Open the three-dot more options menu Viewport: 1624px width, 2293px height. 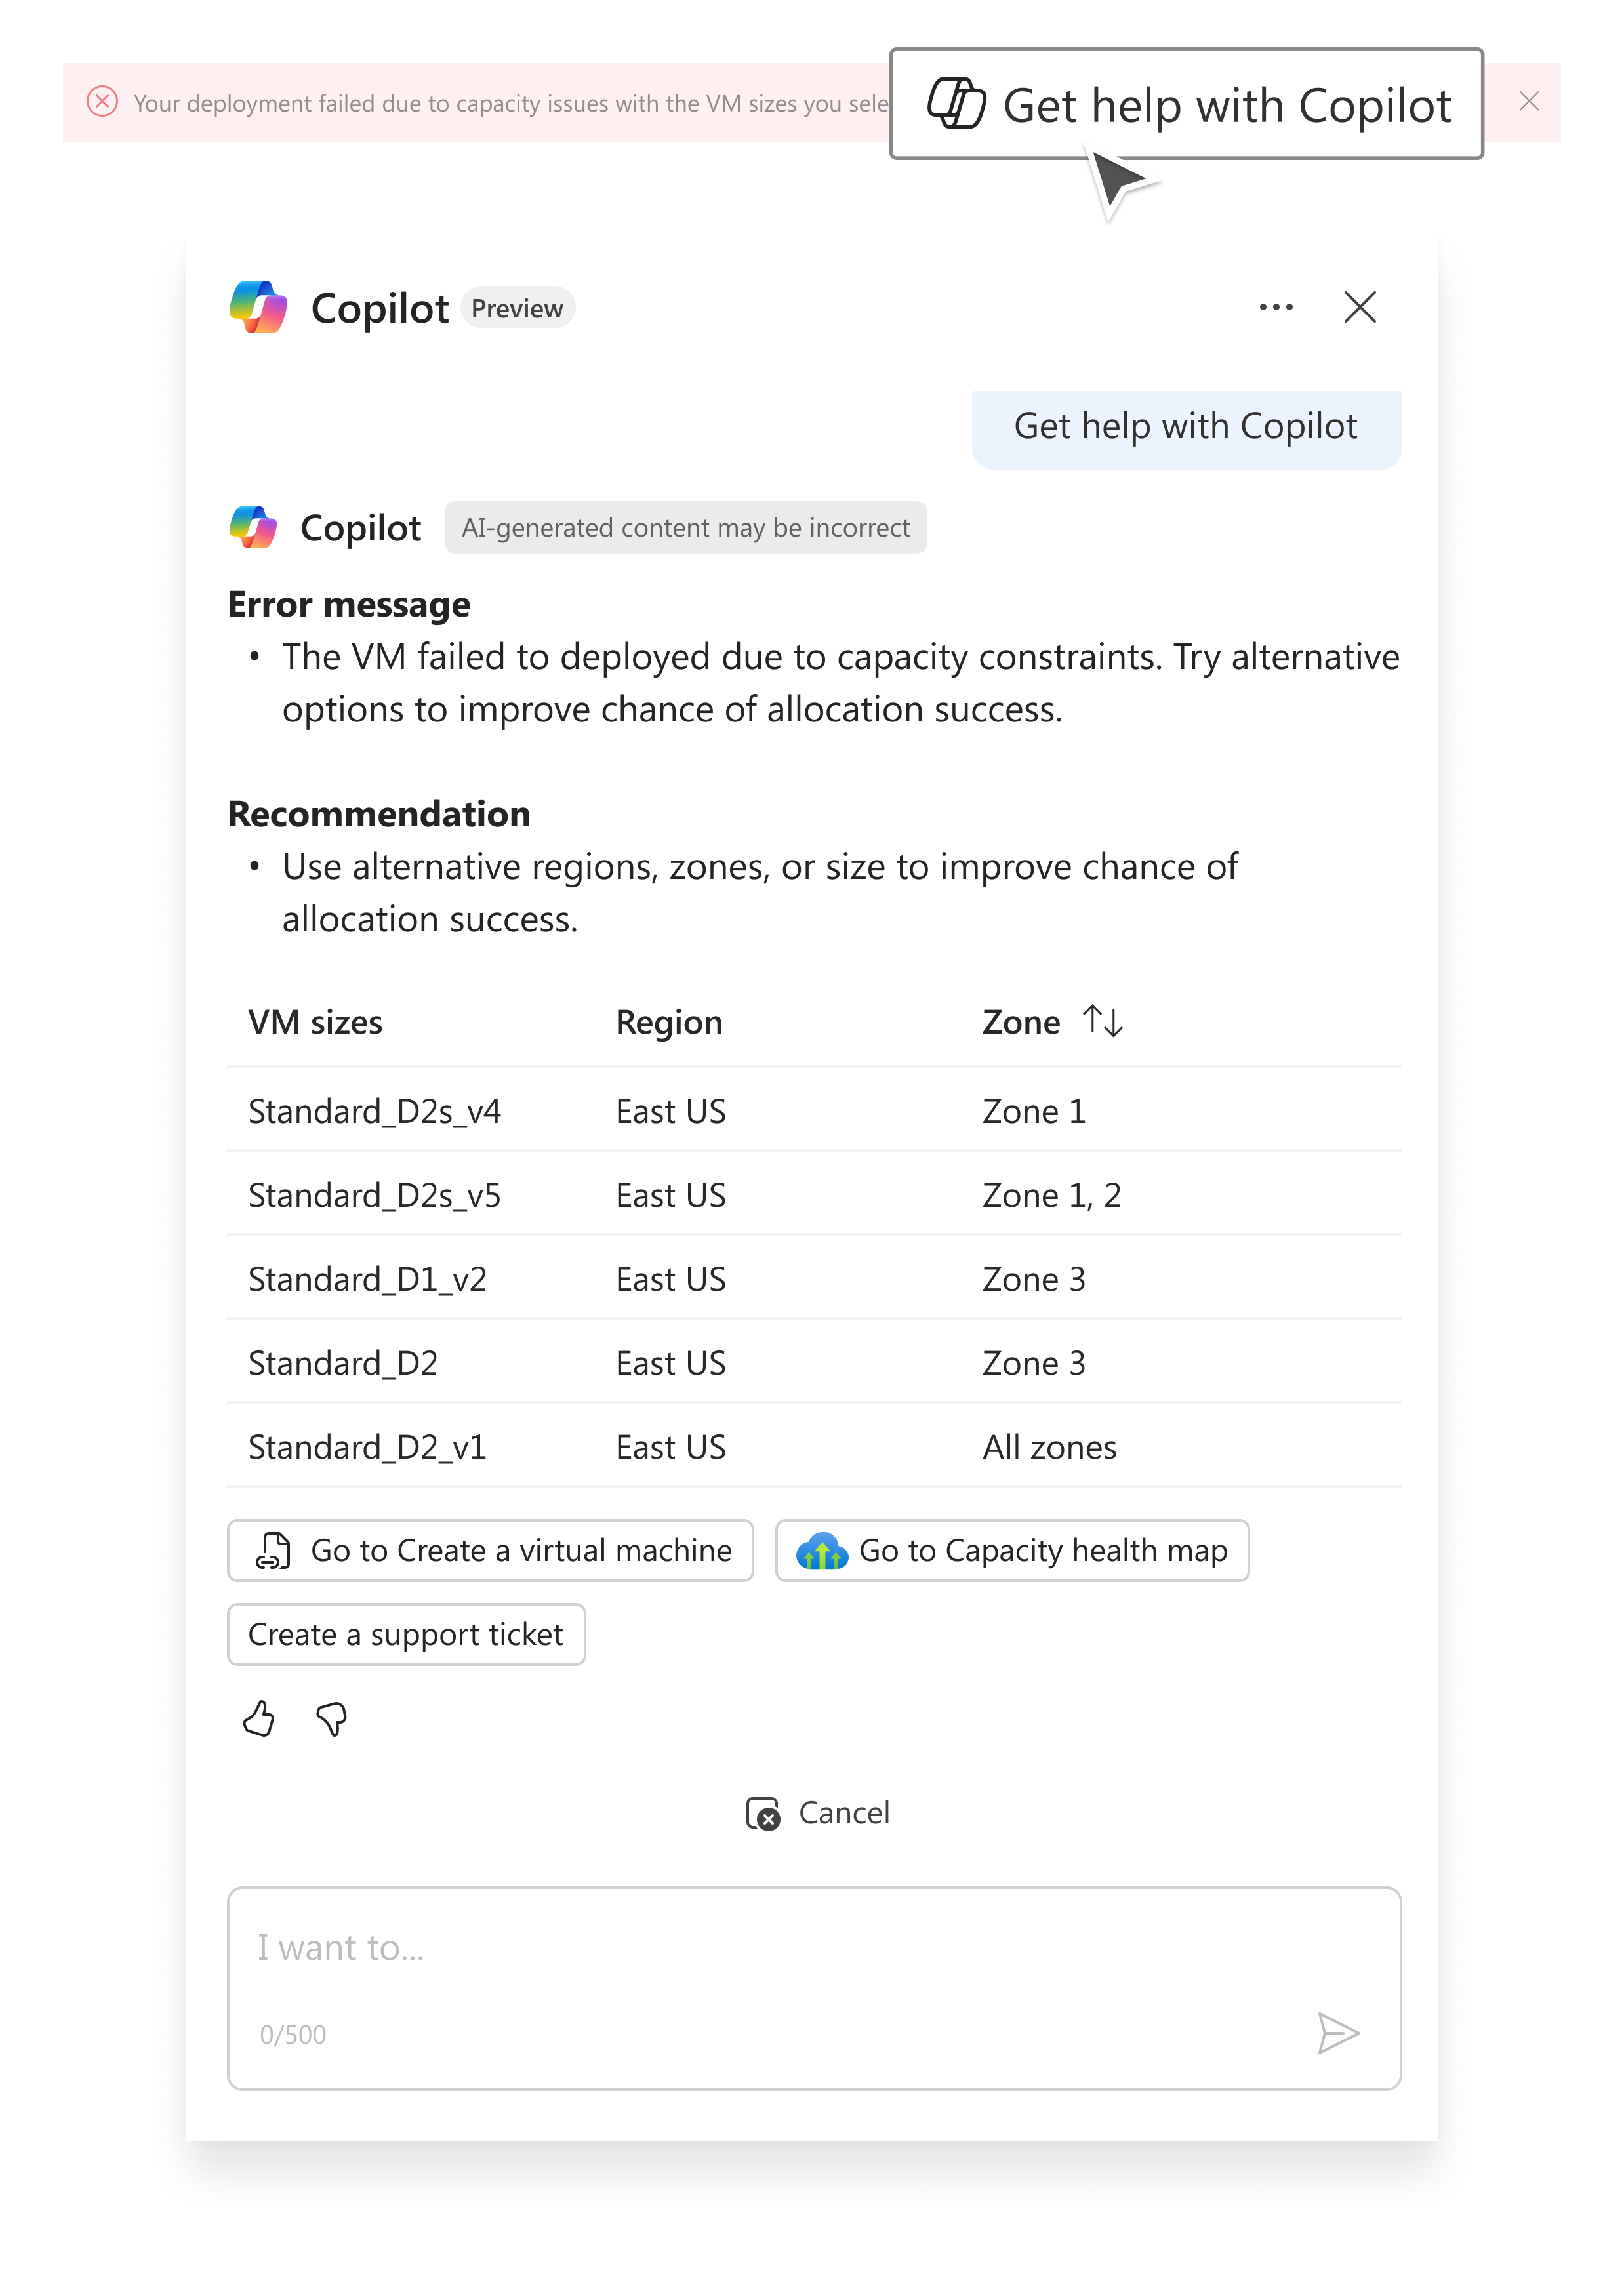point(1275,307)
